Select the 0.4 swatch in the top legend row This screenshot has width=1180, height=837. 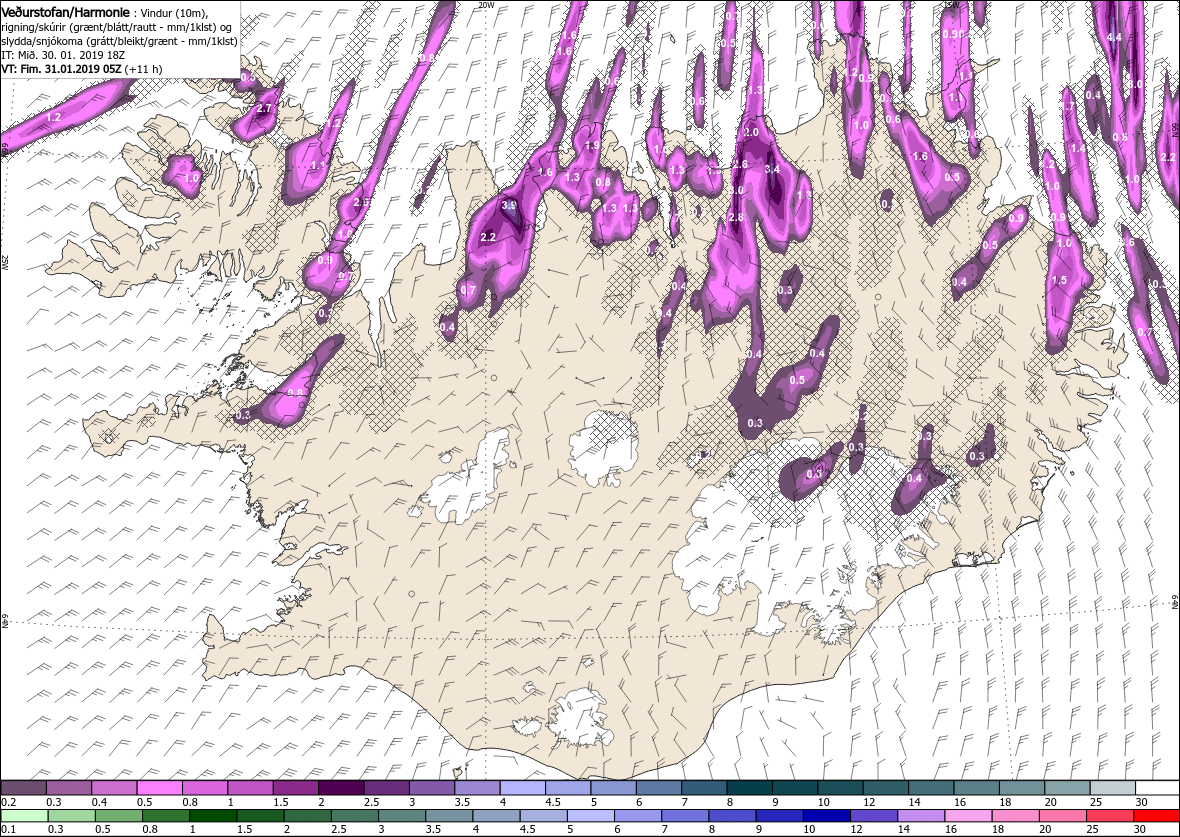click(114, 787)
